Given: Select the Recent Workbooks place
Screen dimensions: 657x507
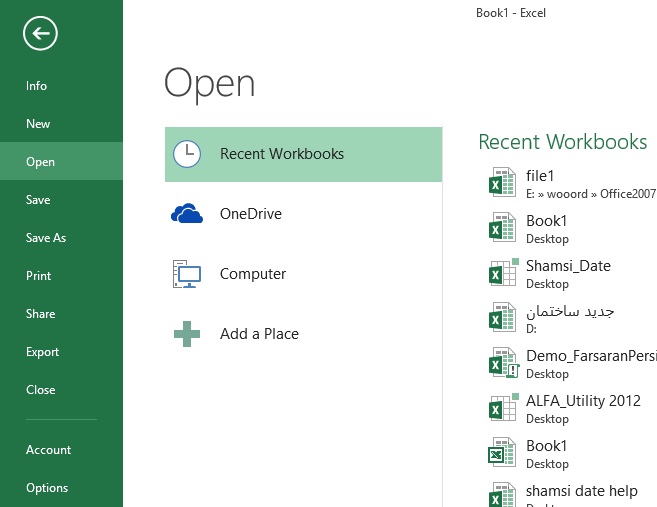Looking at the screenshot, I should (x=303, y=154).
